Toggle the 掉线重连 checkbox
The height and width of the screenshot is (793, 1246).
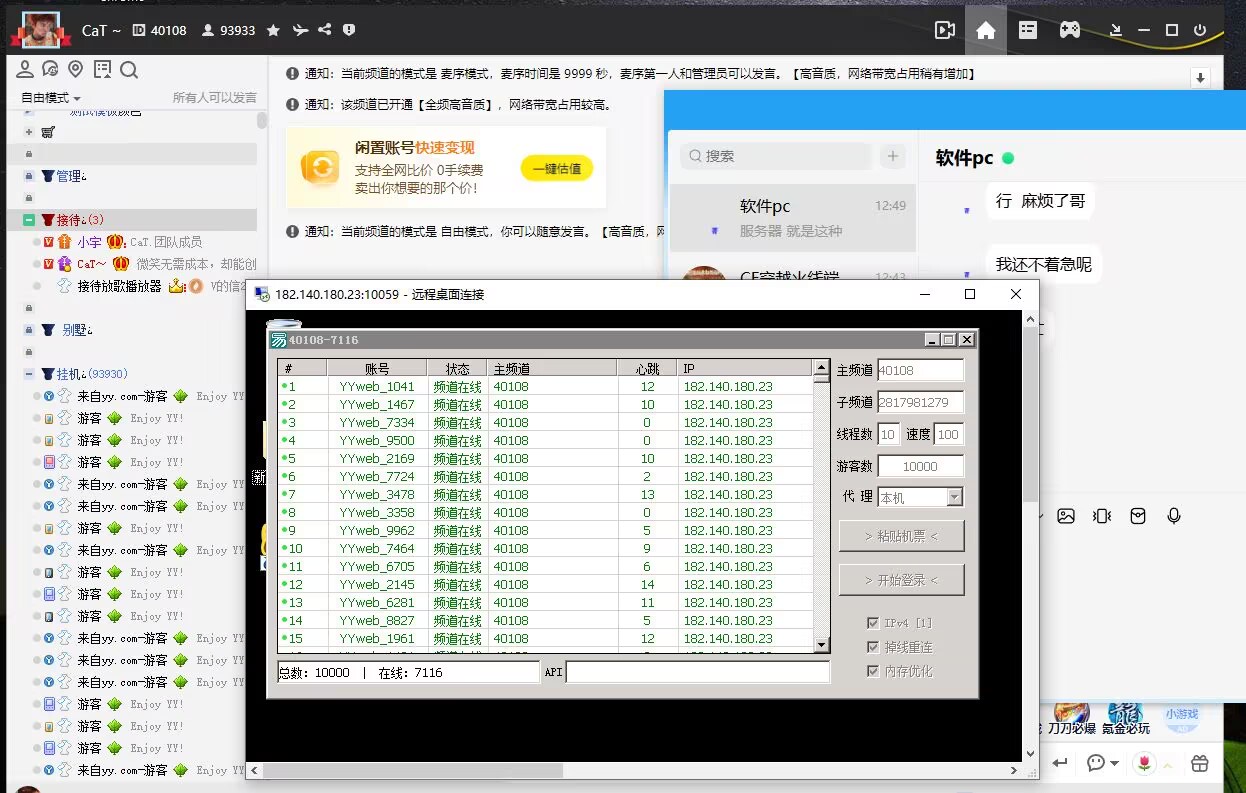(874, 647)
